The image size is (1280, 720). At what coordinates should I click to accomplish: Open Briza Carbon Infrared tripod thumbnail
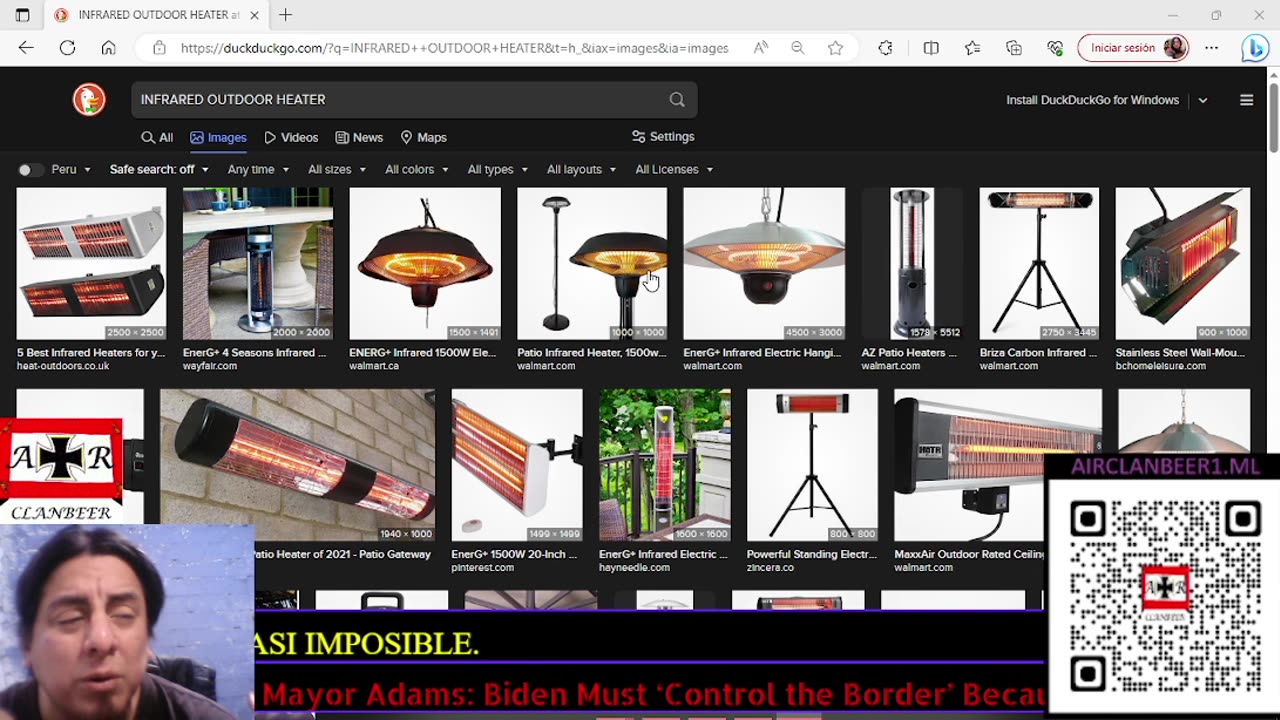tap(1039, 264)
